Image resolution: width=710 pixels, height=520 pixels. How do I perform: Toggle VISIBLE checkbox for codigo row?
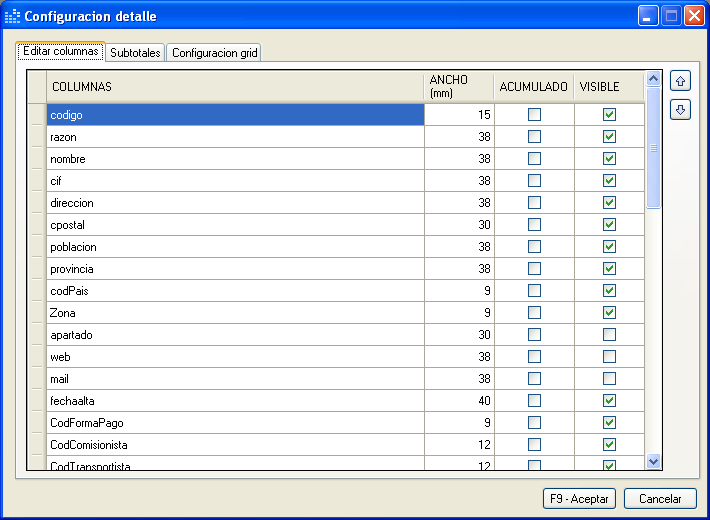(609, 115)
